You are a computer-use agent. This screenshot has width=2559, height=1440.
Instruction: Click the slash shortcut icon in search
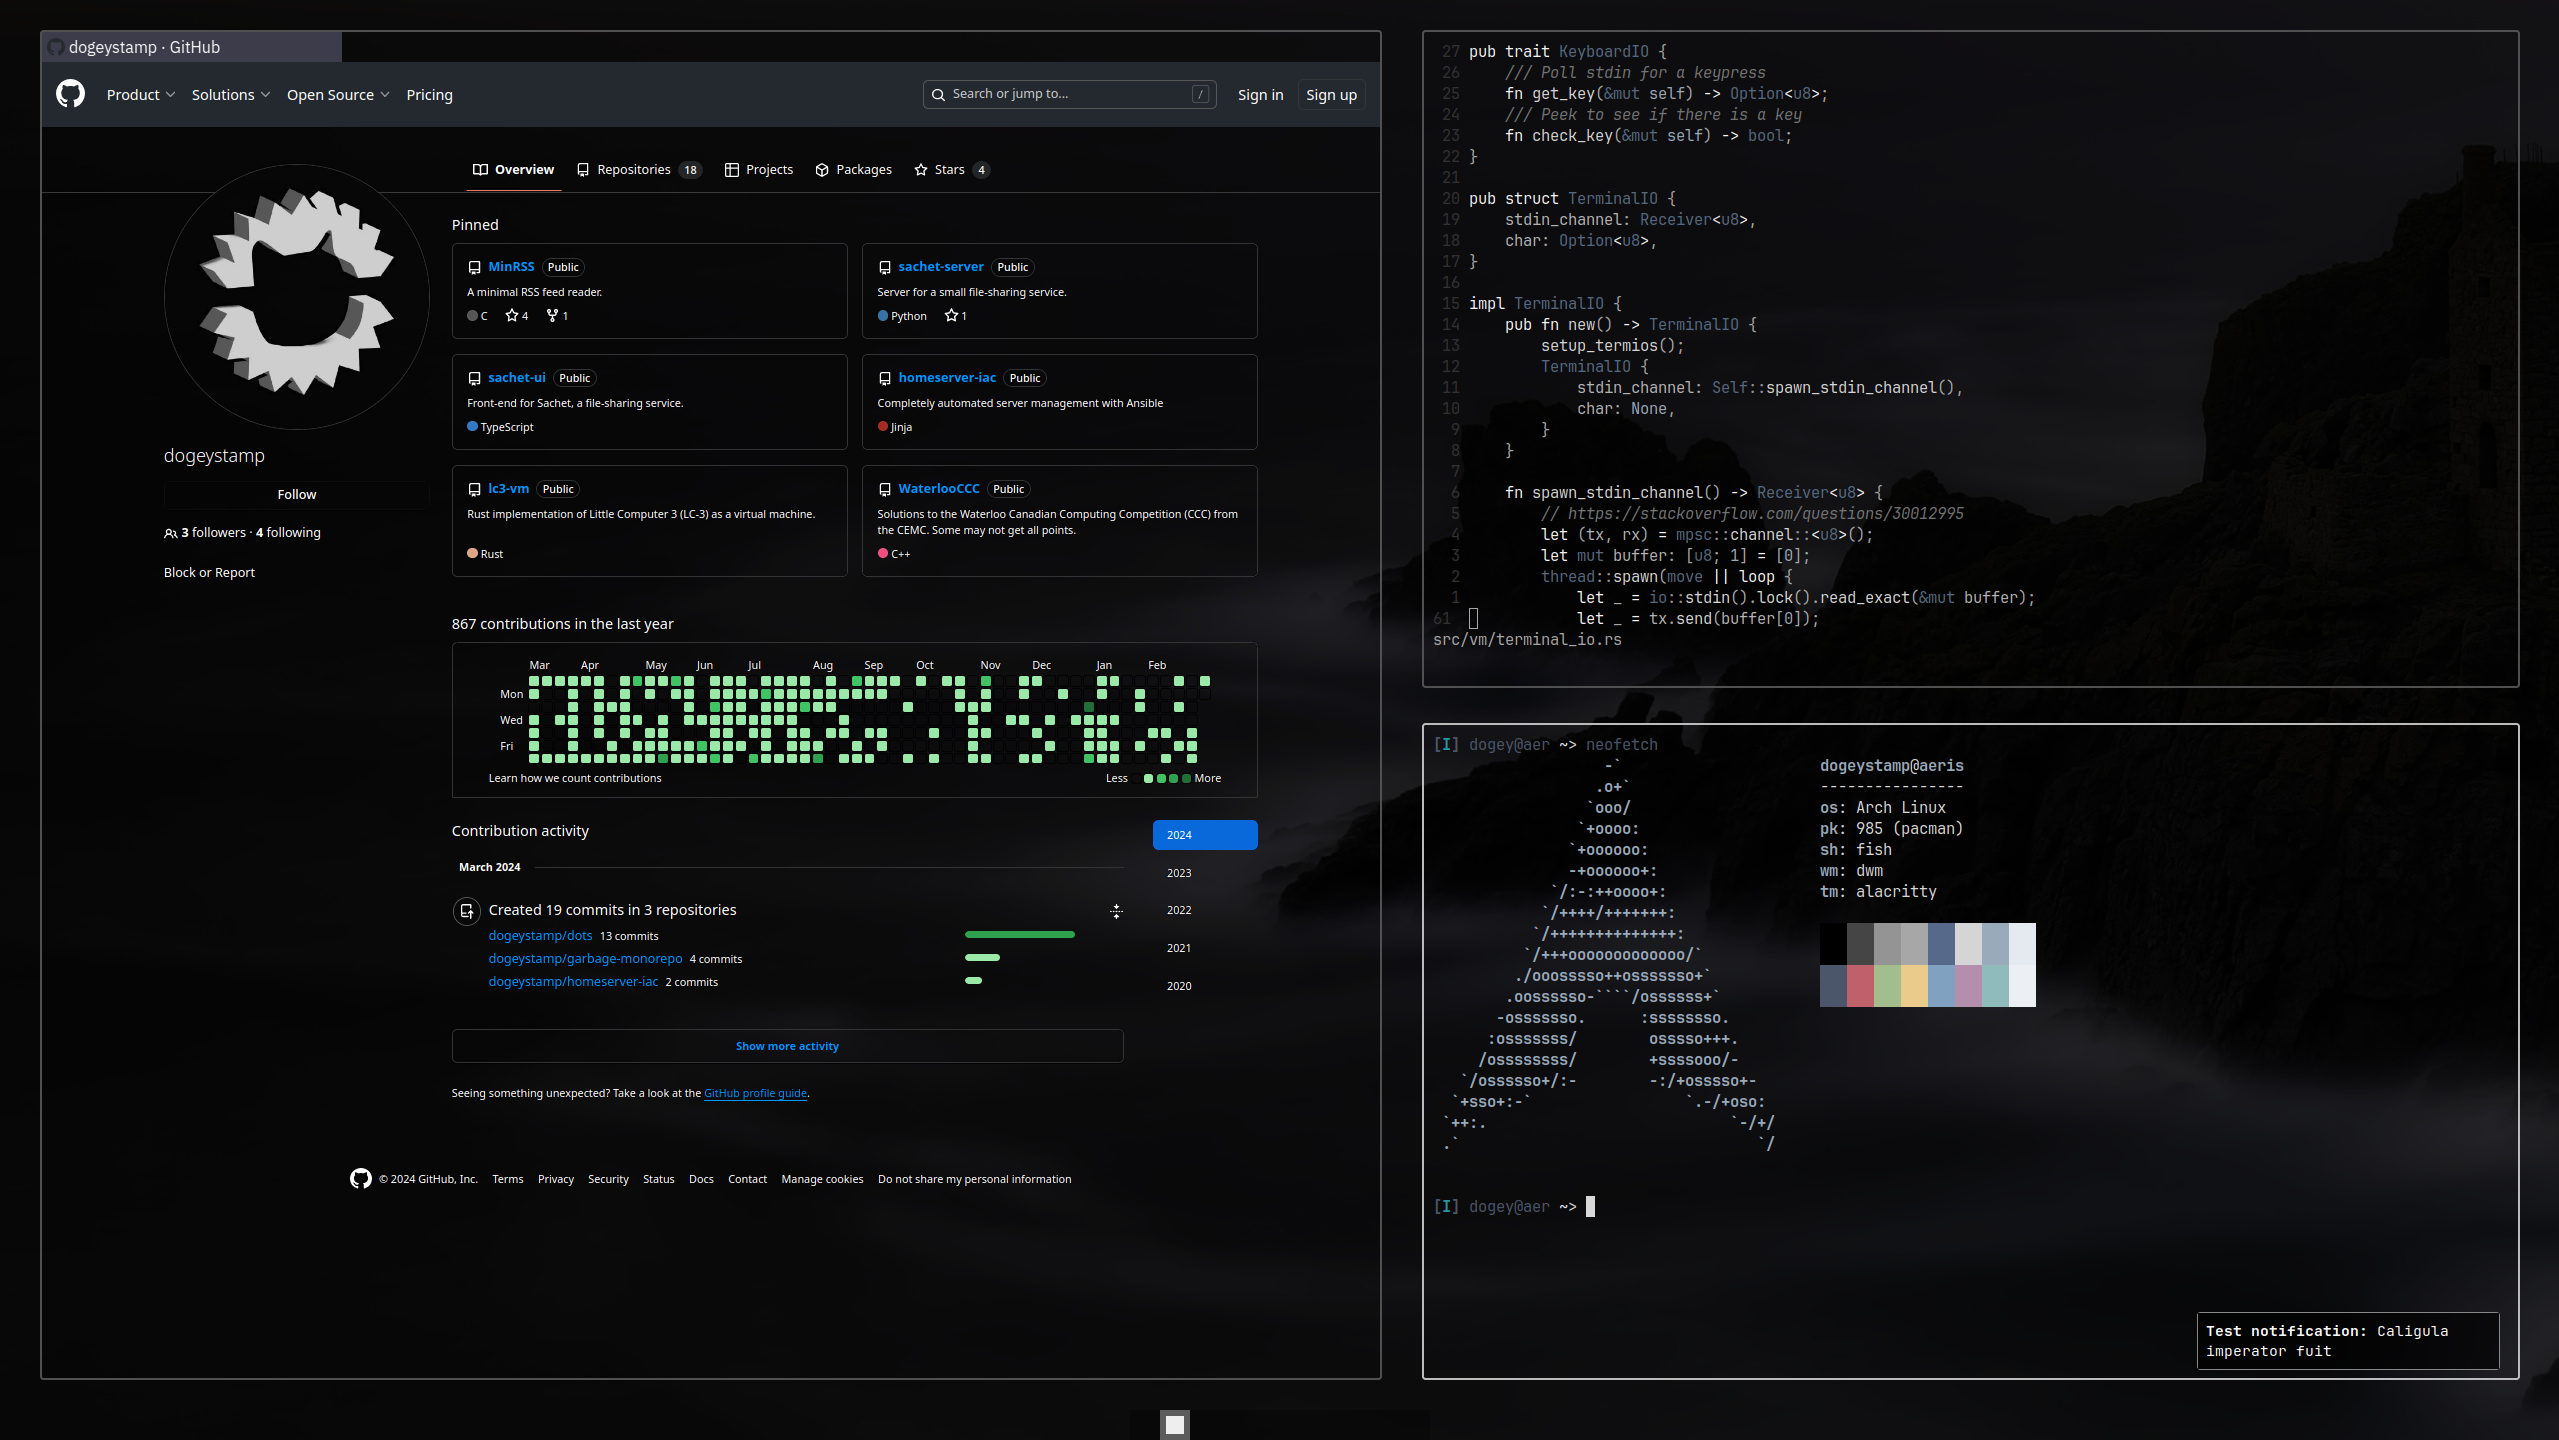(1200, 94)
